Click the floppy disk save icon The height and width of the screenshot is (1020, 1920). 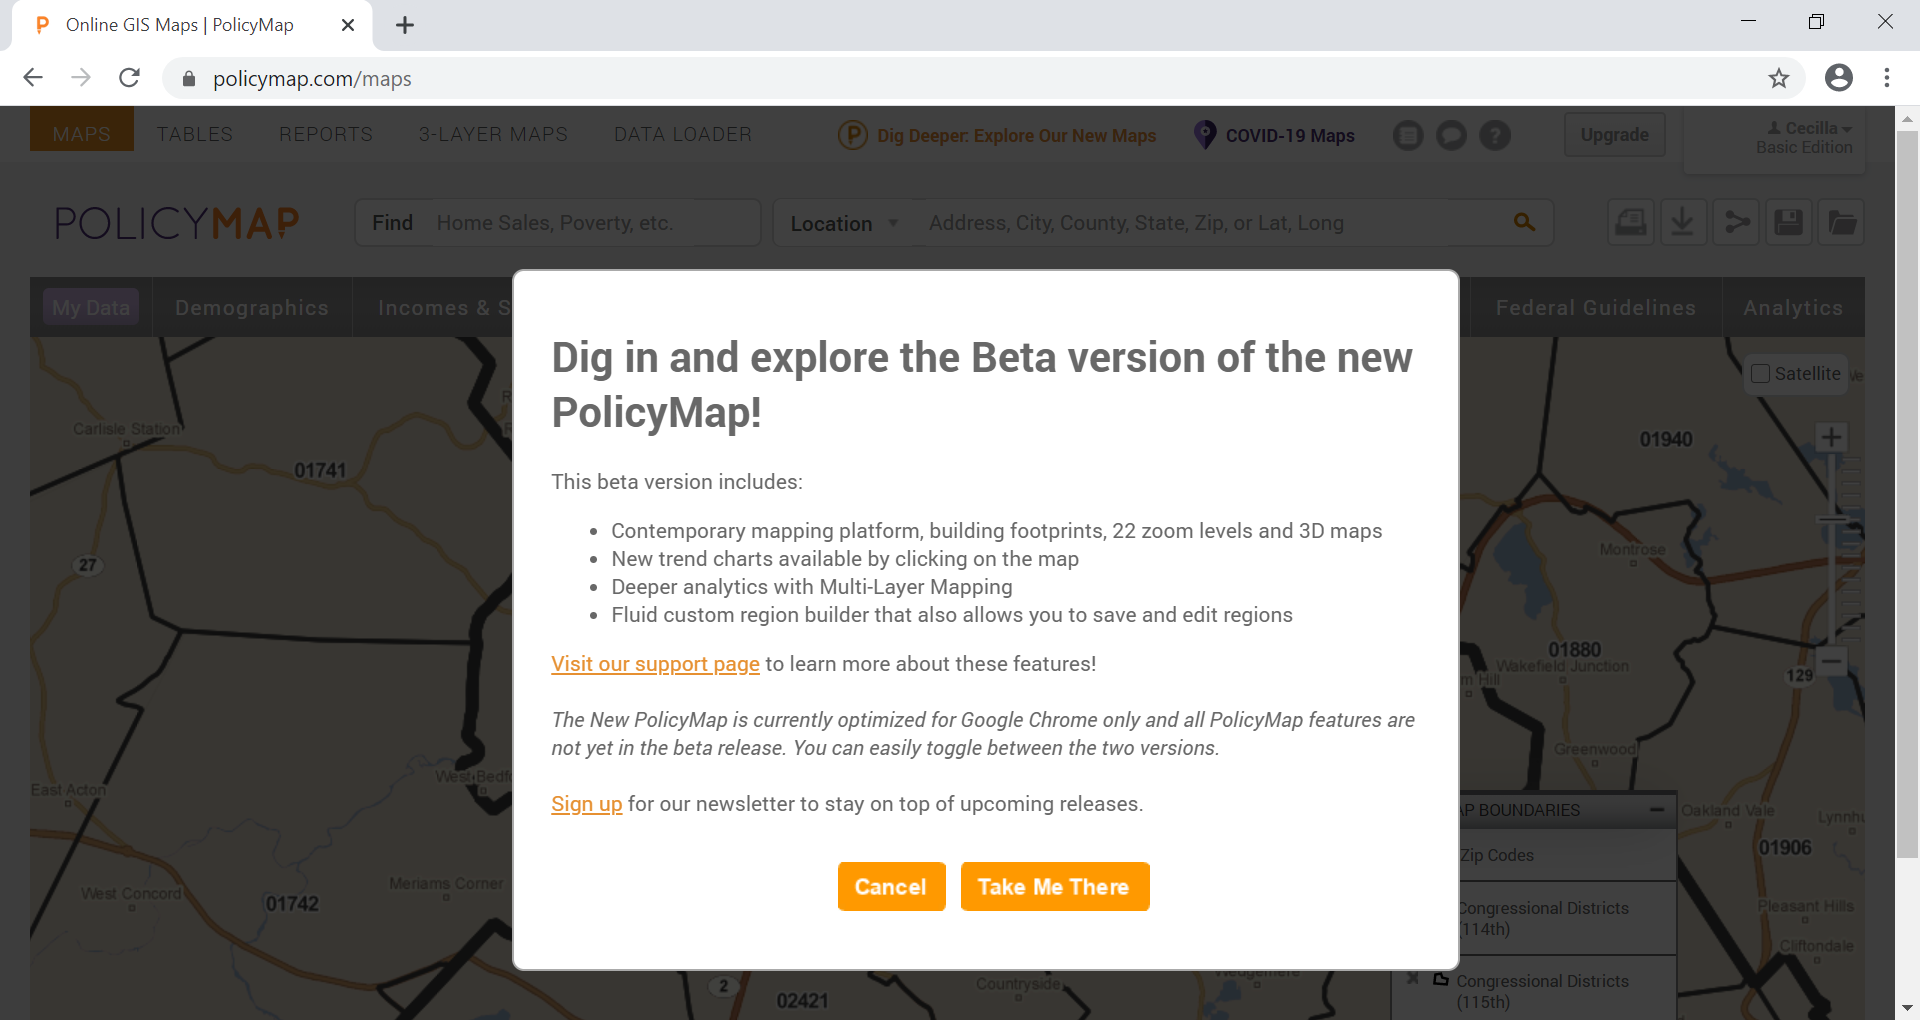coord(1789,222)
